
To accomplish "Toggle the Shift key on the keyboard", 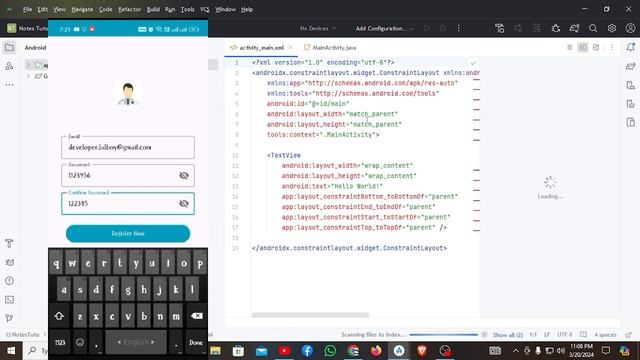I will tap(59, 316).
